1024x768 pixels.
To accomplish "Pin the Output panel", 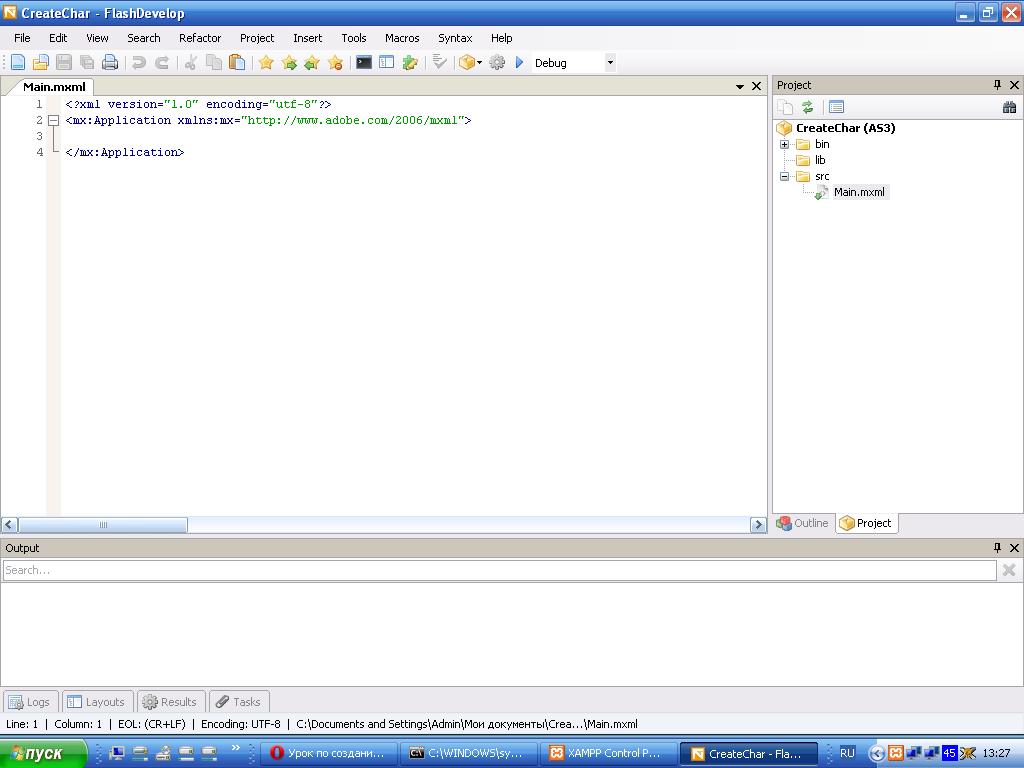I will click(x=997, y=548).
